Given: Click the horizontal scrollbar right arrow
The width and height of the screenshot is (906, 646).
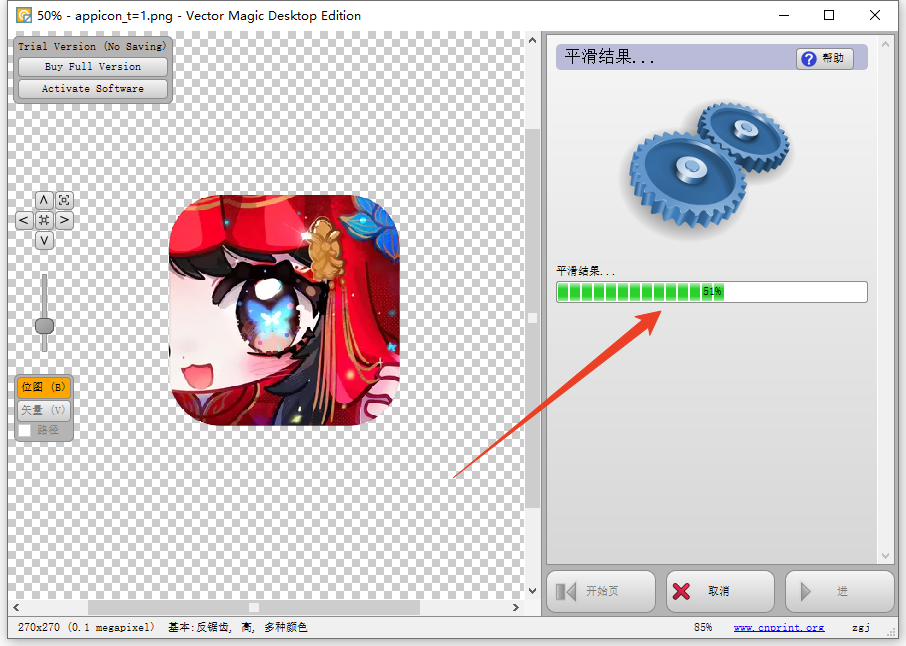Looking at the screenshot, I should click(516, 607).
